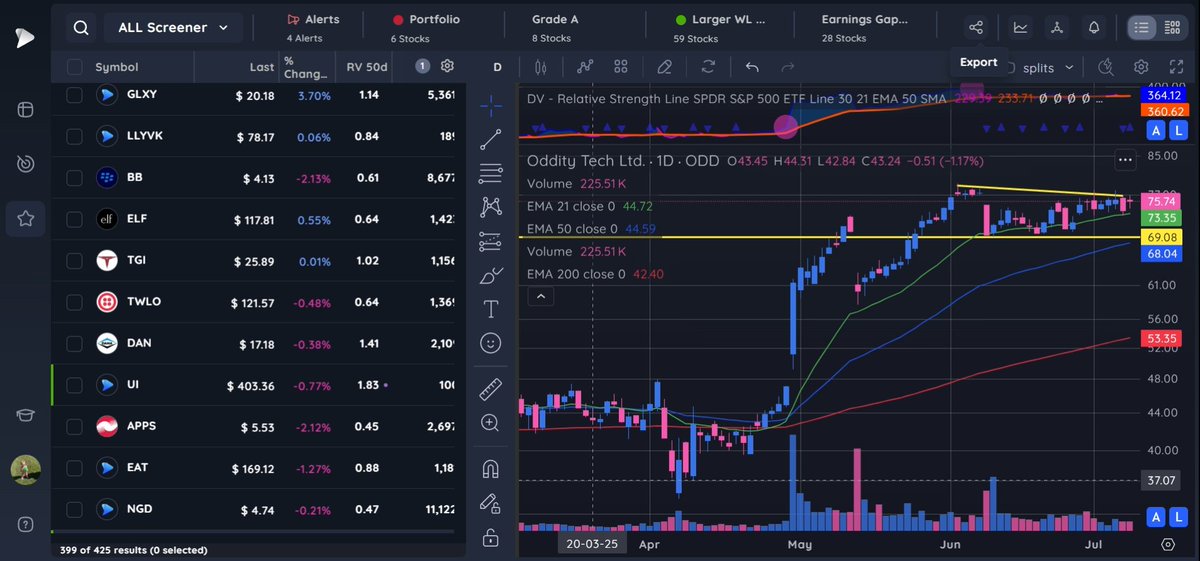Click the app logo in the sidebar
Image resolution: width=1200 pixels, height=561 pixels.
(24, 39)
